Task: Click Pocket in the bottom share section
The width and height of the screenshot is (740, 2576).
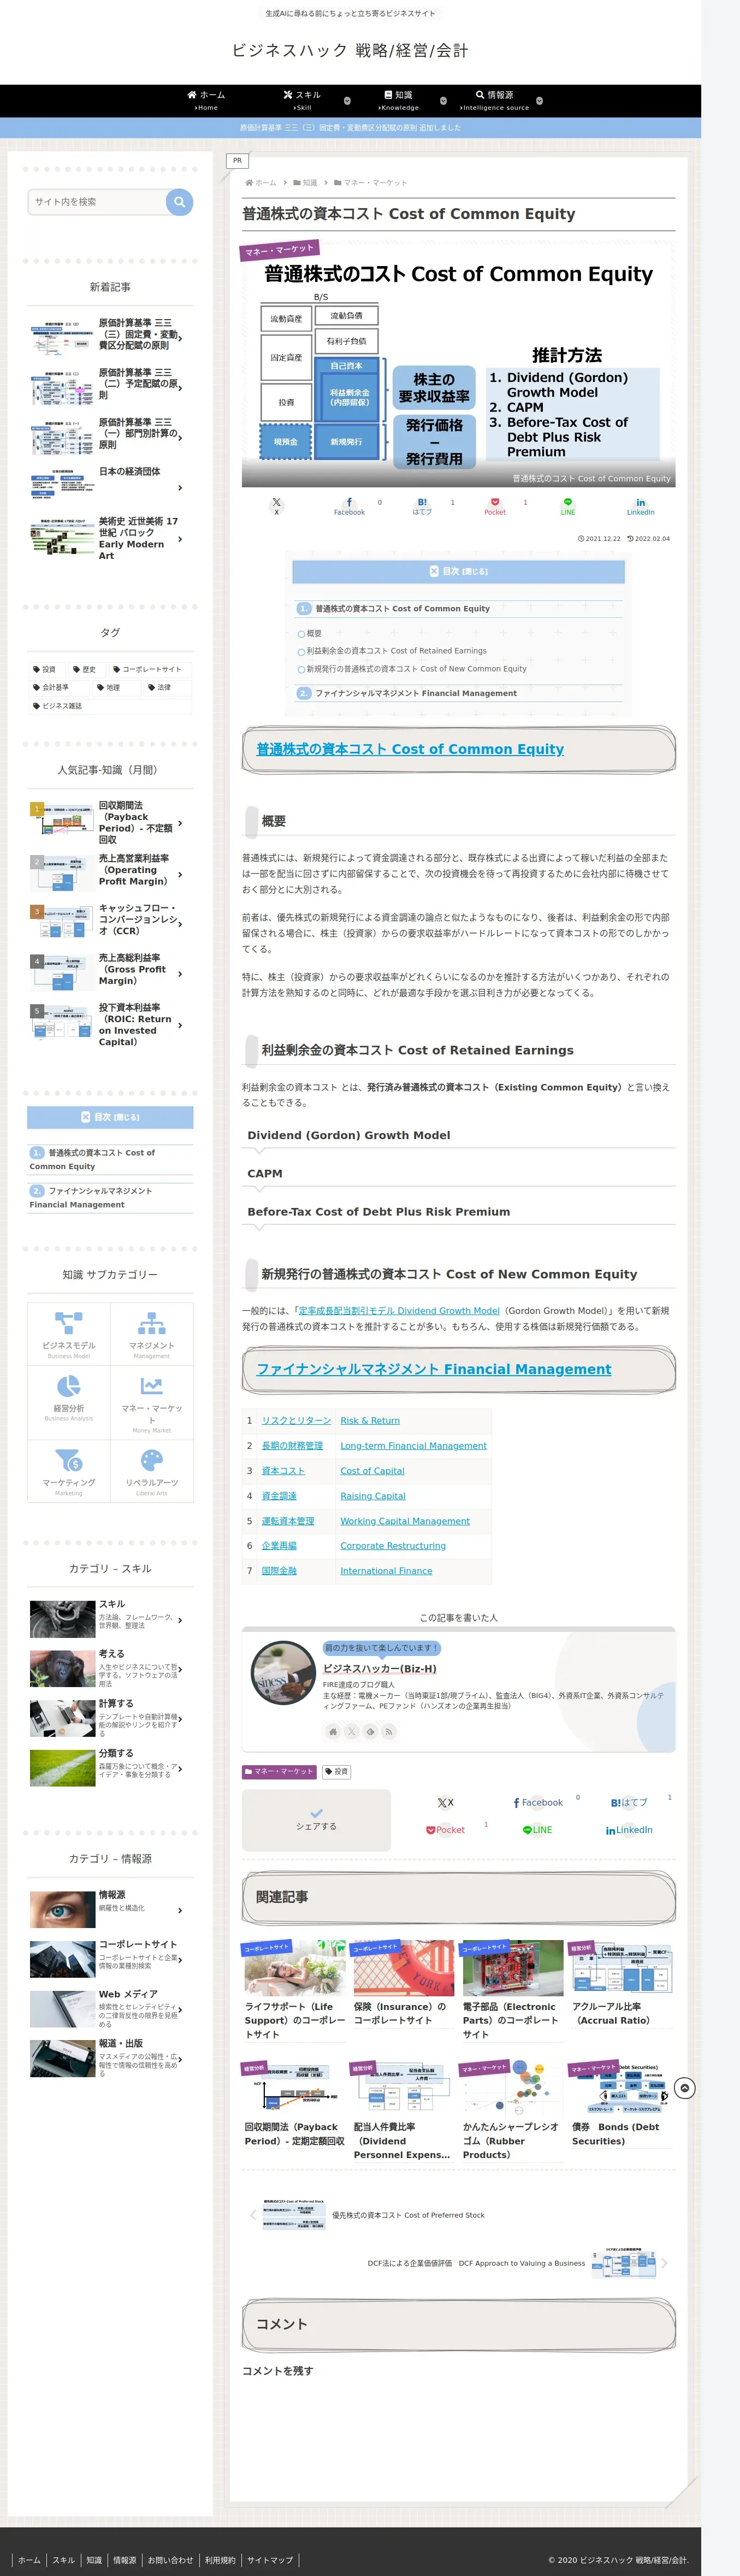Action: [445, 1830]
